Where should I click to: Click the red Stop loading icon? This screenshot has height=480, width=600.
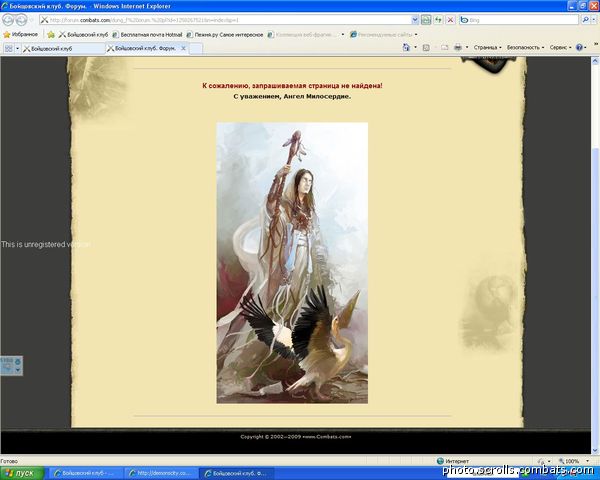450,20
